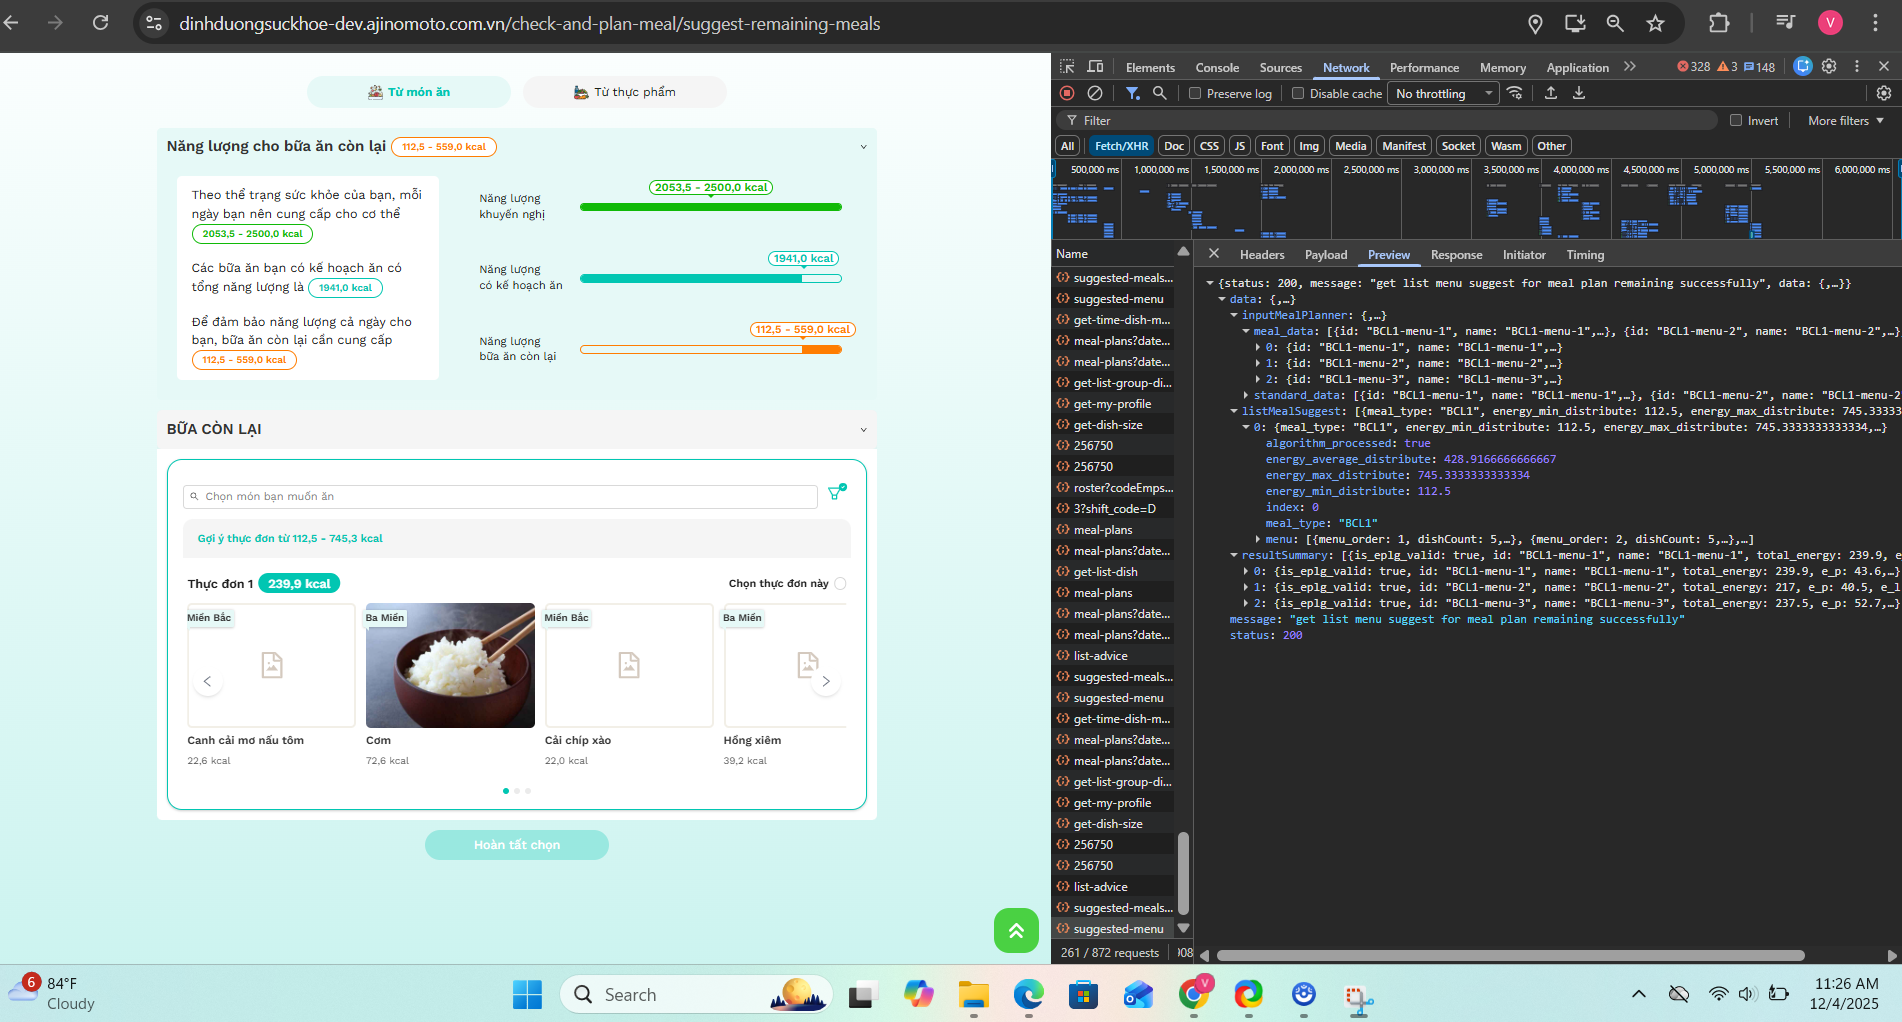Click the 'Chọn món bạn muốn ăn' search field

[500, 497]
